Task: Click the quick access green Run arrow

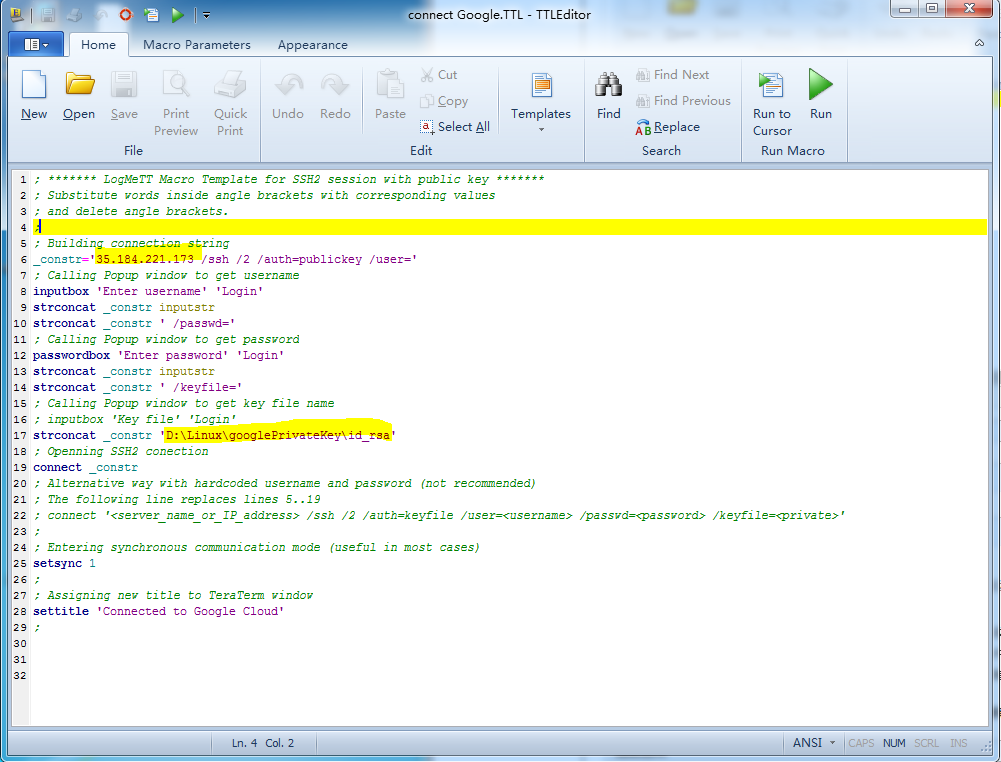Action: (178, 15)
